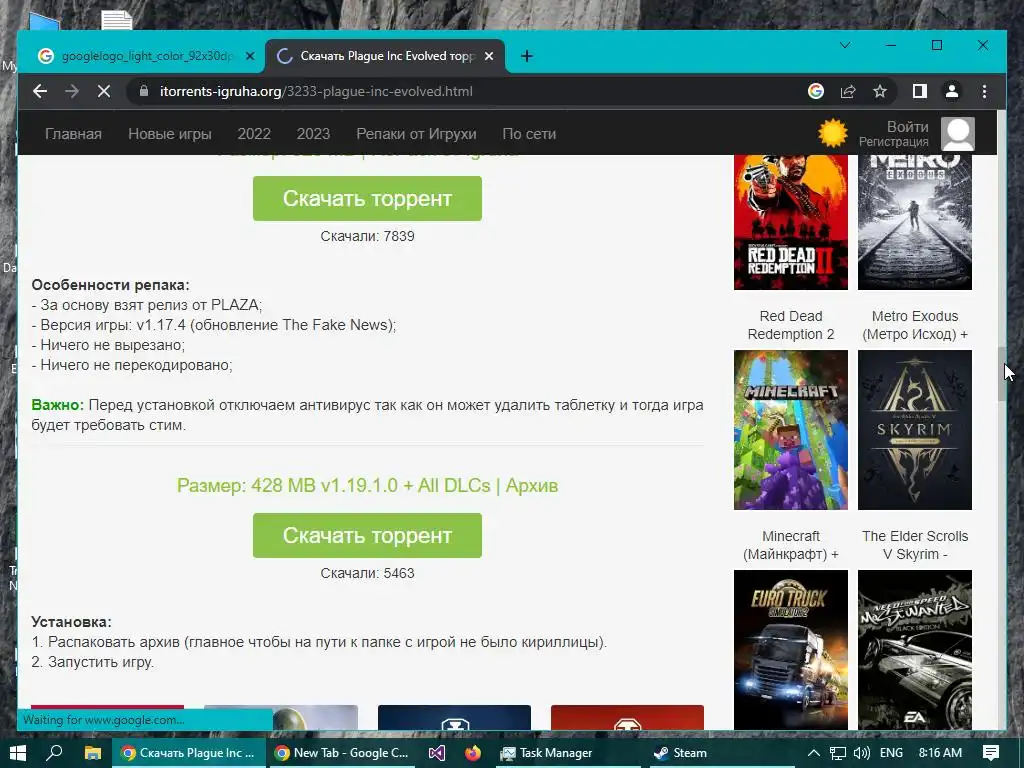Screen dimensions: 1024x768
Task: Open taskbar search magnifier
Action: [x=54, y=753]
